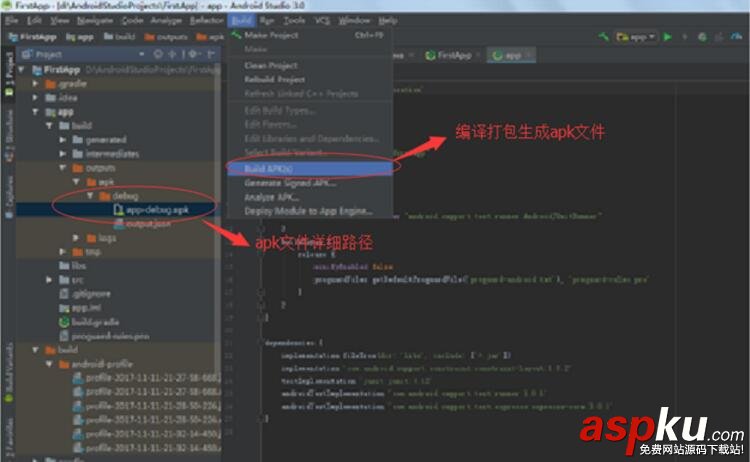Choose Generate Signed APK menu entry

coord(310,183)
